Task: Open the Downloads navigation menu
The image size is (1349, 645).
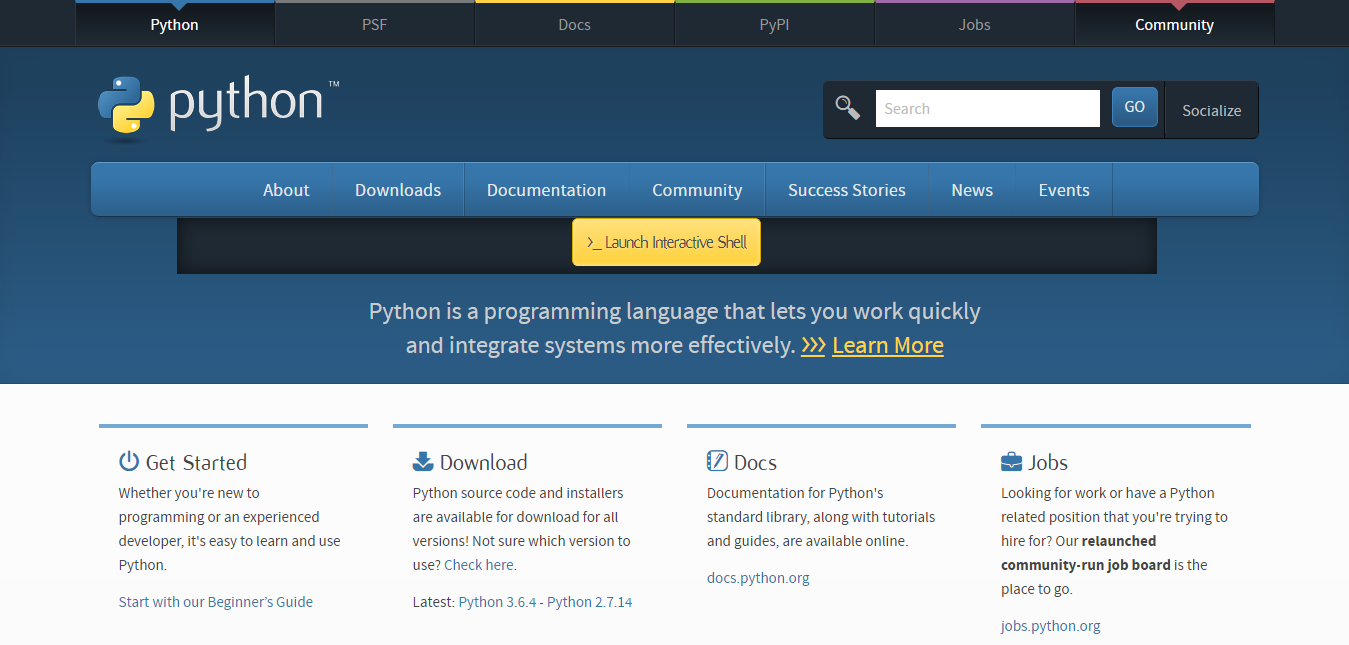Action: (397, 189)
